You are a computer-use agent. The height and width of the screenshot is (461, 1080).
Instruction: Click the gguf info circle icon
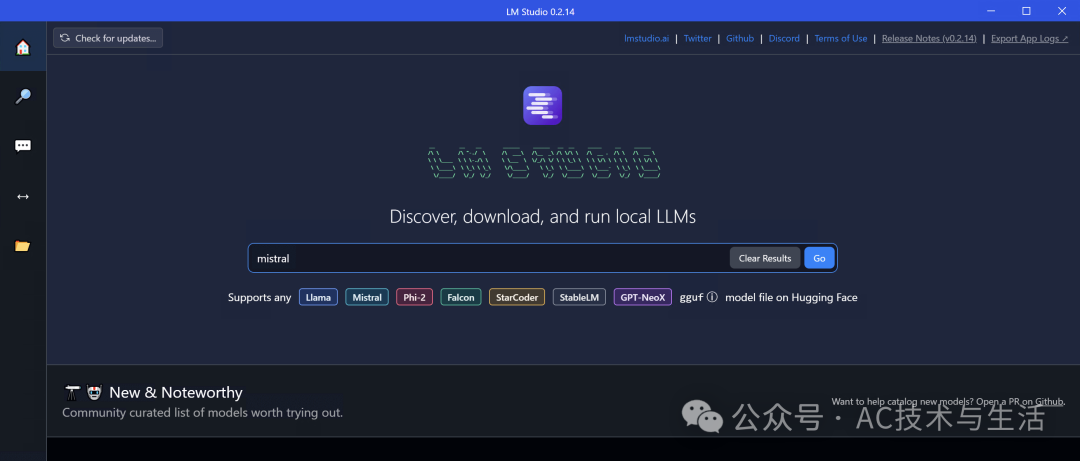tap(712, 297)
